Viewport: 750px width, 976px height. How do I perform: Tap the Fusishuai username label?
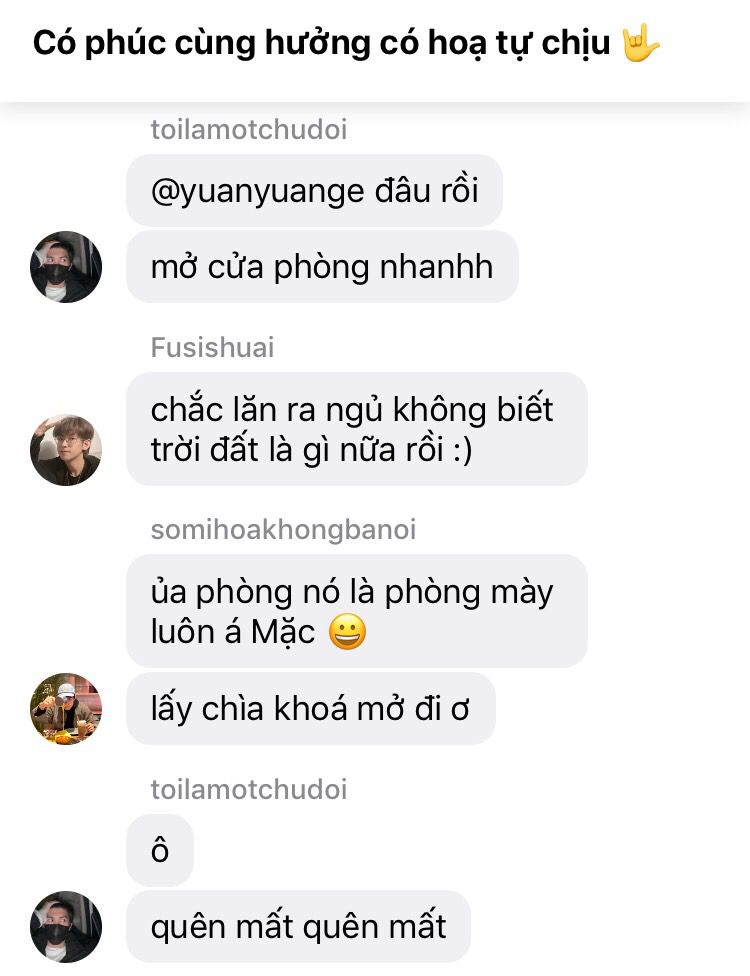tap(212, 347)
